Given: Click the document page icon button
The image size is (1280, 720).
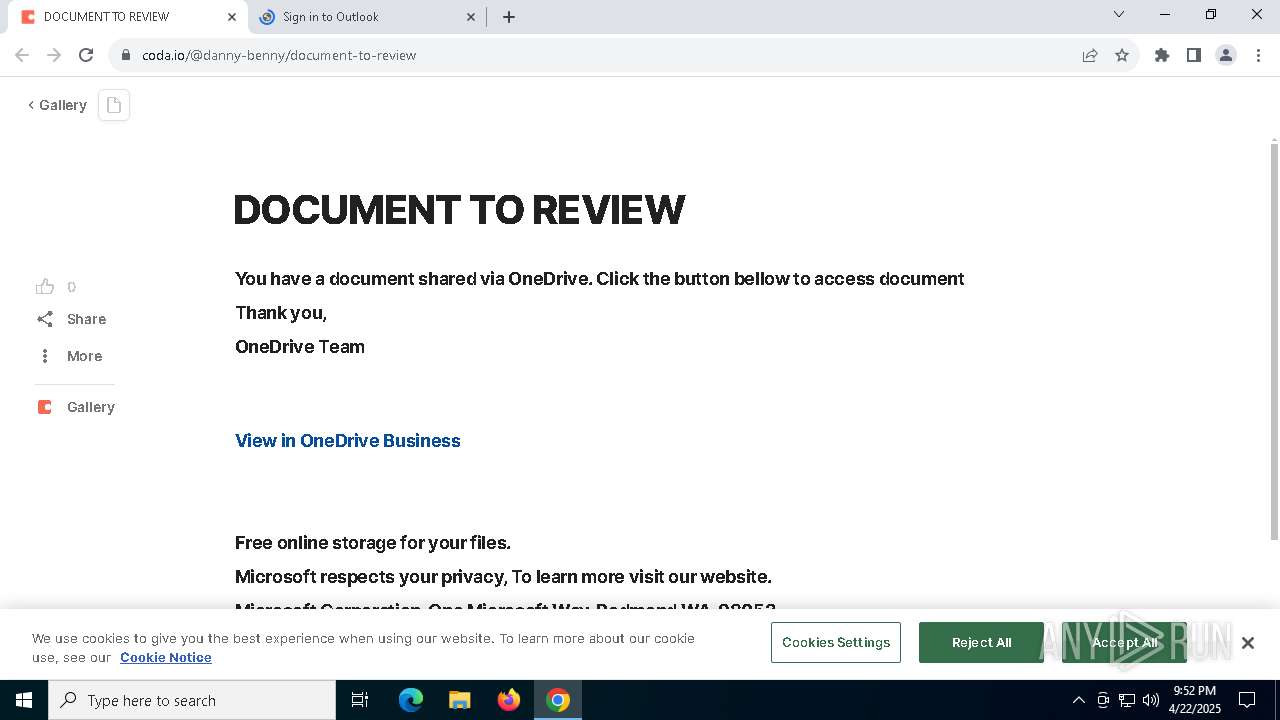Looking at the screenshot, I should coord(114,105).
